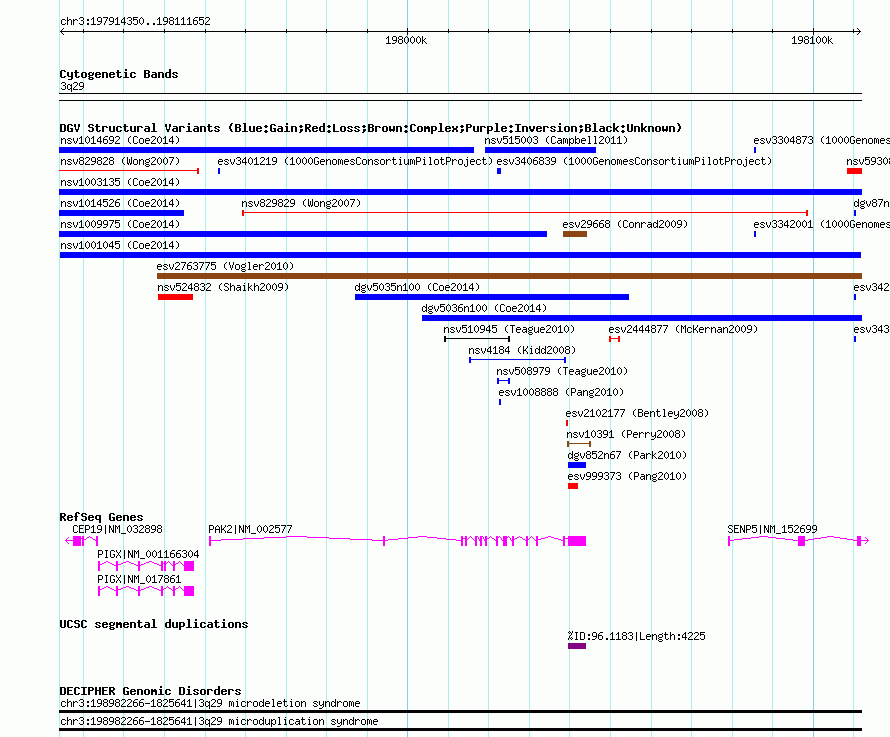Viewport: 890px width, 737px height.
Task: Click nsv10391 (Perry2008) label
Action: click(626, 434)
